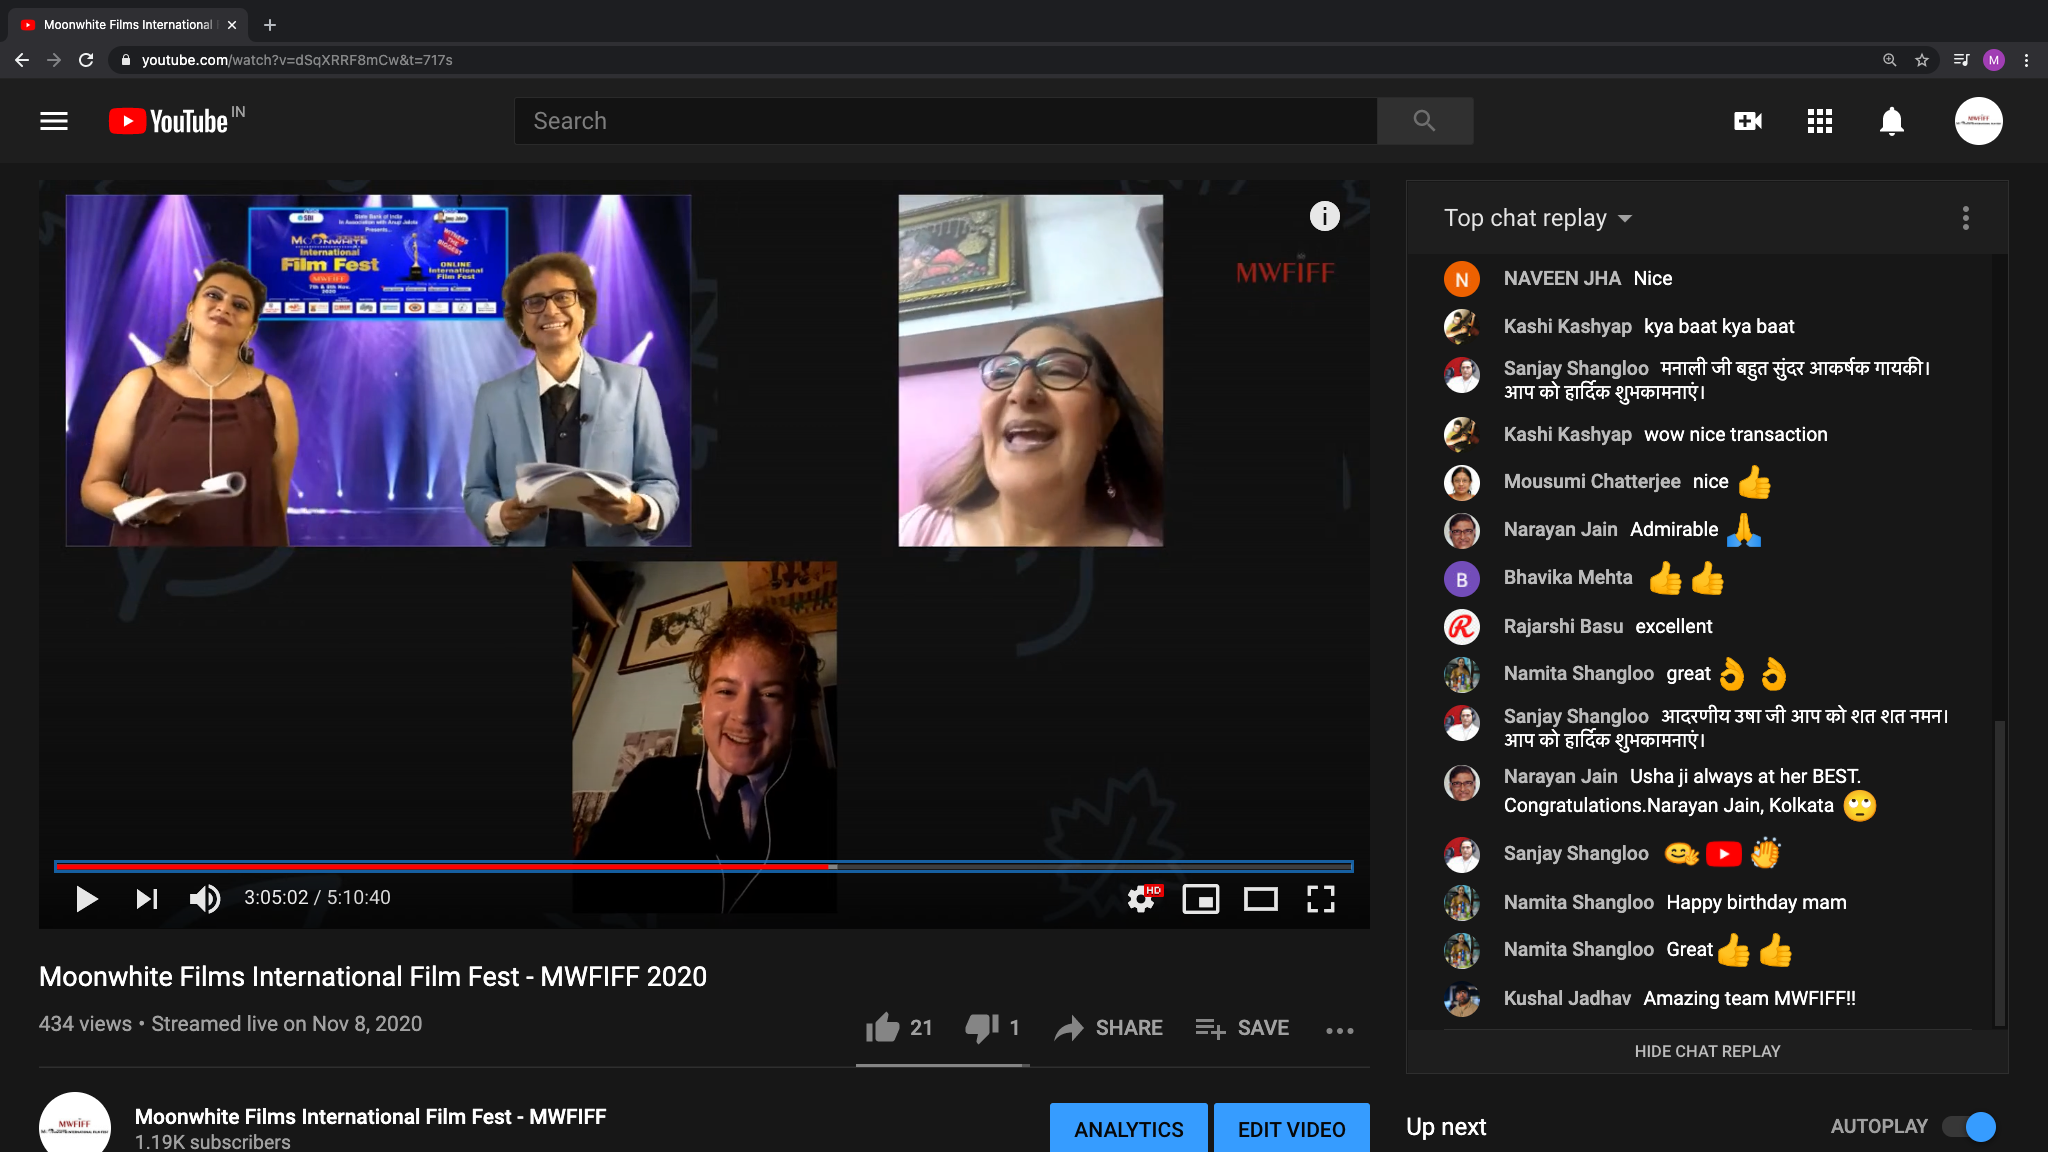Open a new browser tab
The height and width of the screenshot is (1152, 2048).
[x=269, y=25]
